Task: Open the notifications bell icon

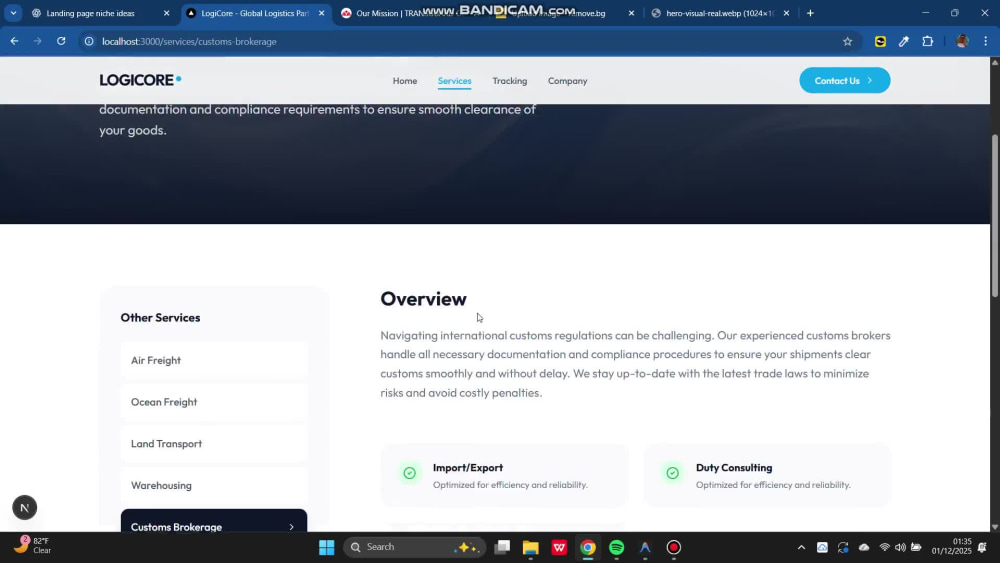Action: pos(983,547)
